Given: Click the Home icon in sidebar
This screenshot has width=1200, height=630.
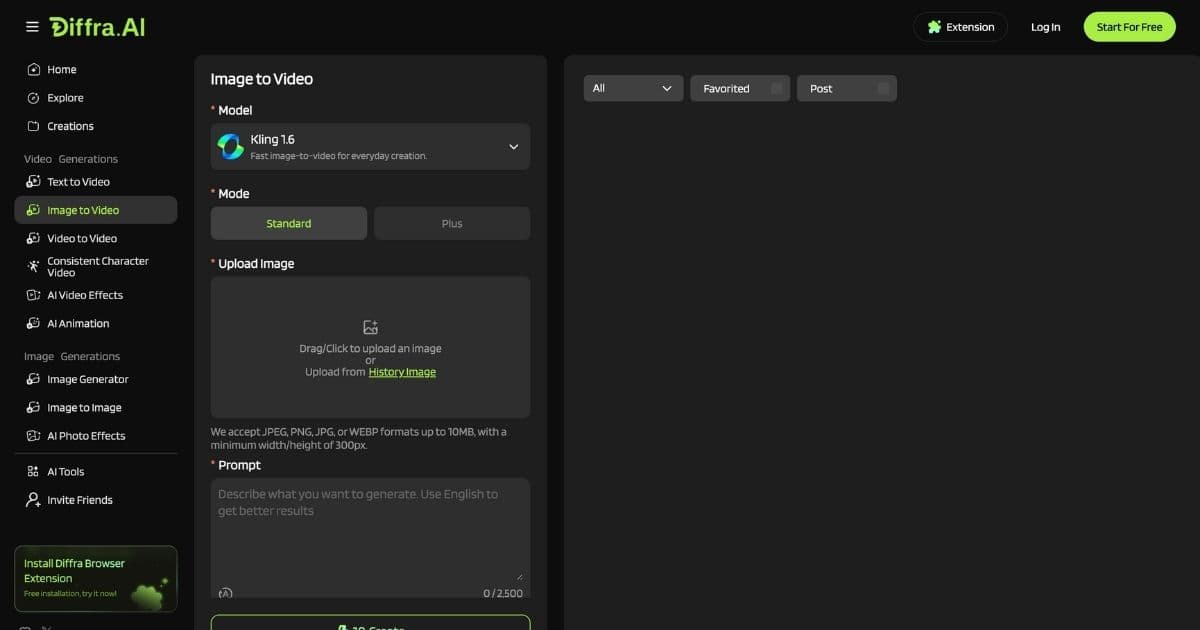Looking at the screenshot, I should [x=33, y=70].
